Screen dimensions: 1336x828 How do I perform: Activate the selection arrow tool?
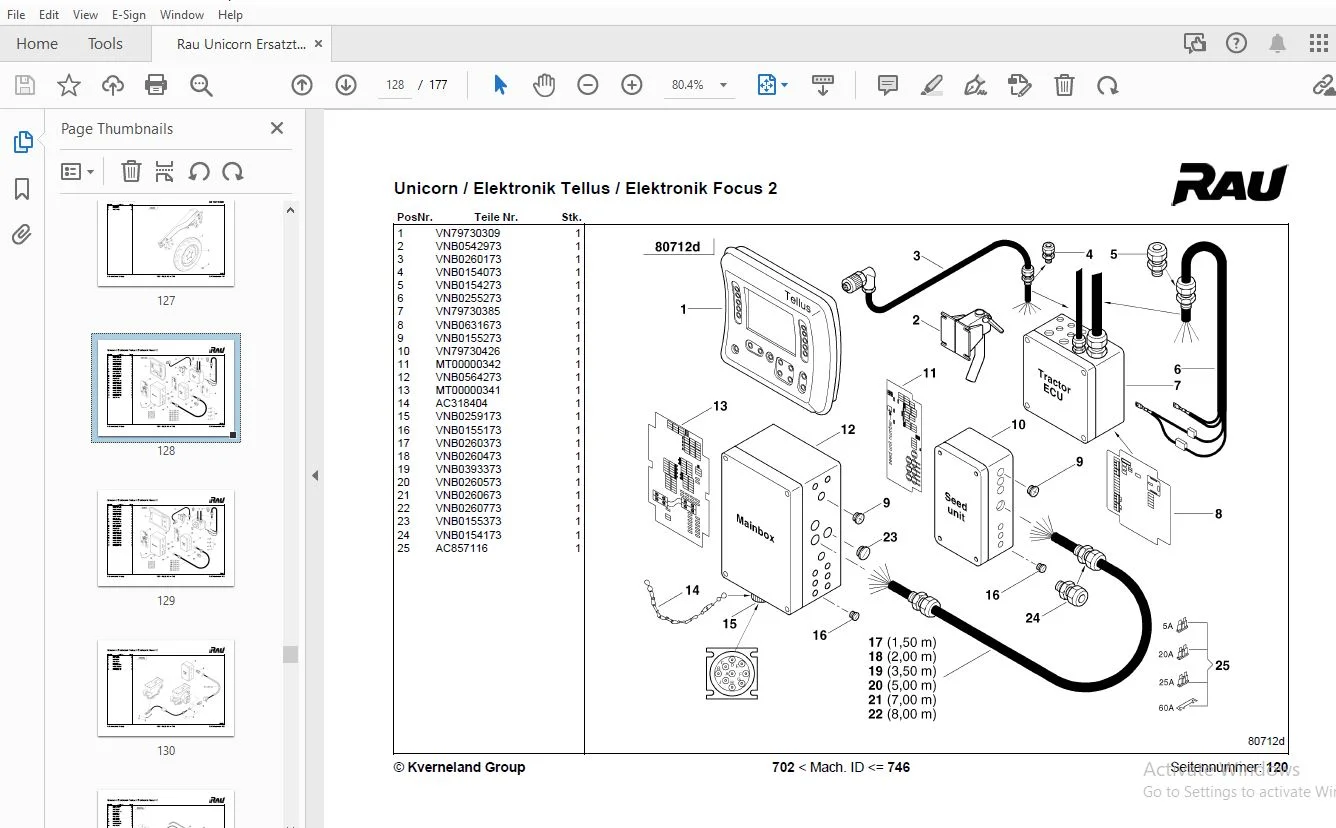coord(500,85)
